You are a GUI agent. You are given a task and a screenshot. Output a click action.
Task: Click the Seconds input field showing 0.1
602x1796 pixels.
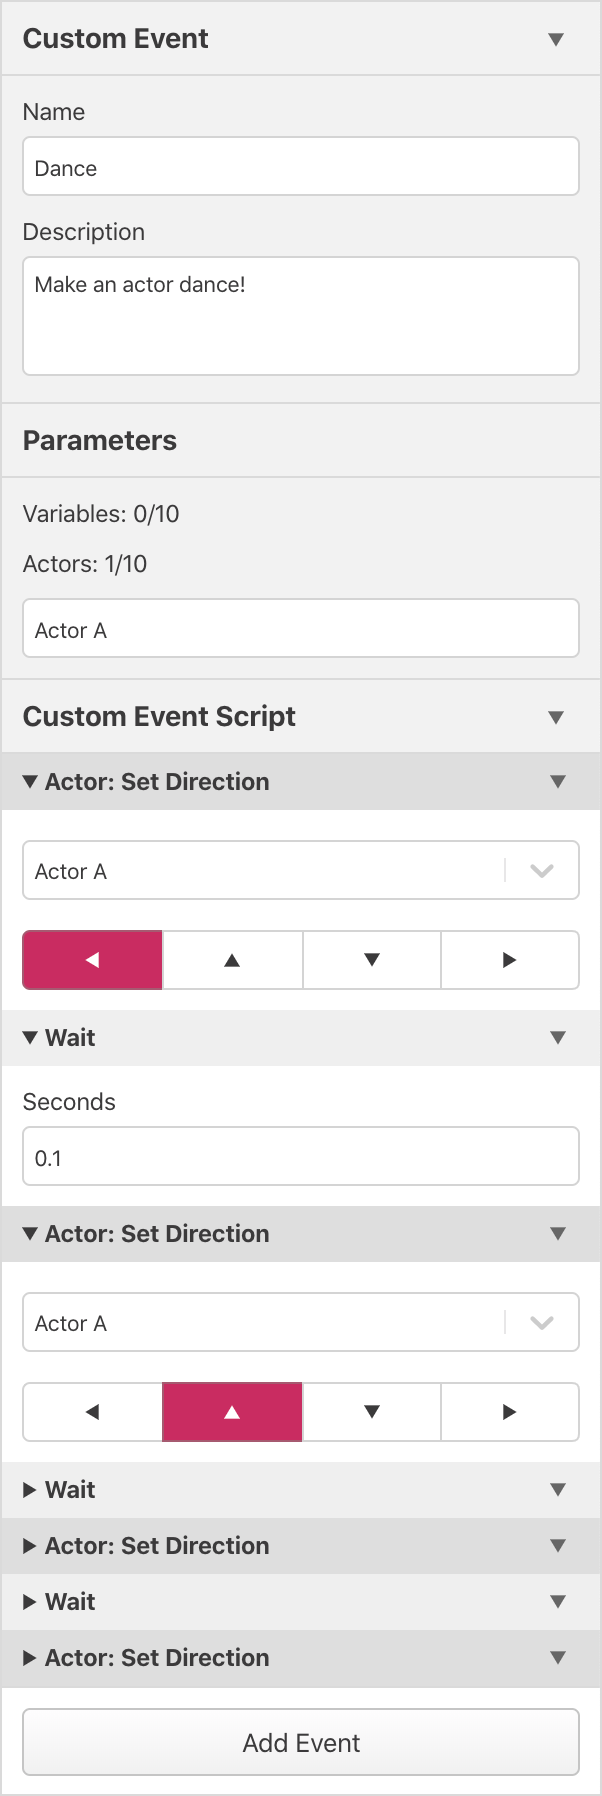(x=301, y=1157)
